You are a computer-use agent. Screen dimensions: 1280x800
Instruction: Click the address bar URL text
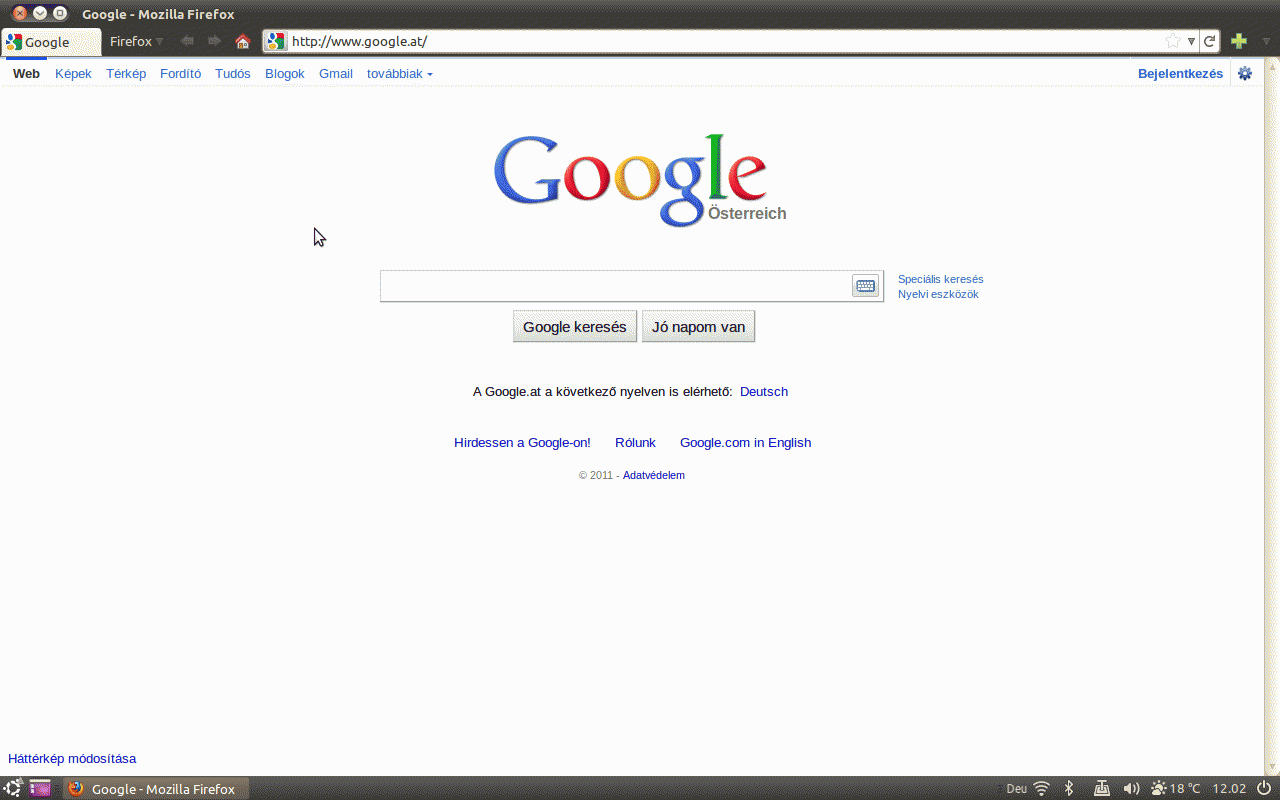(359, 41)
